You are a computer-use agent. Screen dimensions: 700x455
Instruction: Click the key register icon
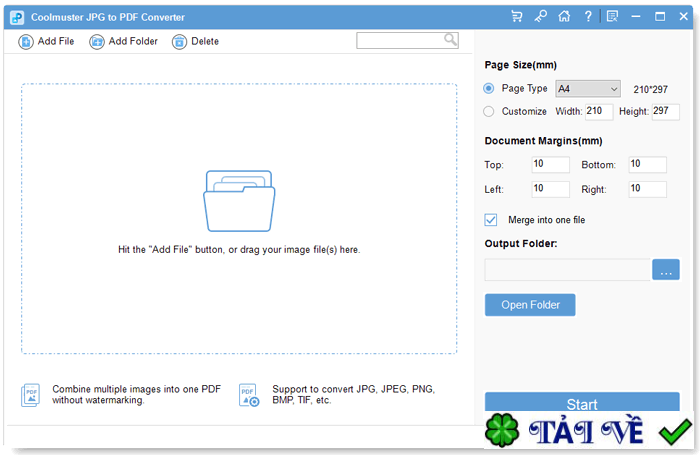(x=541, y=17)
